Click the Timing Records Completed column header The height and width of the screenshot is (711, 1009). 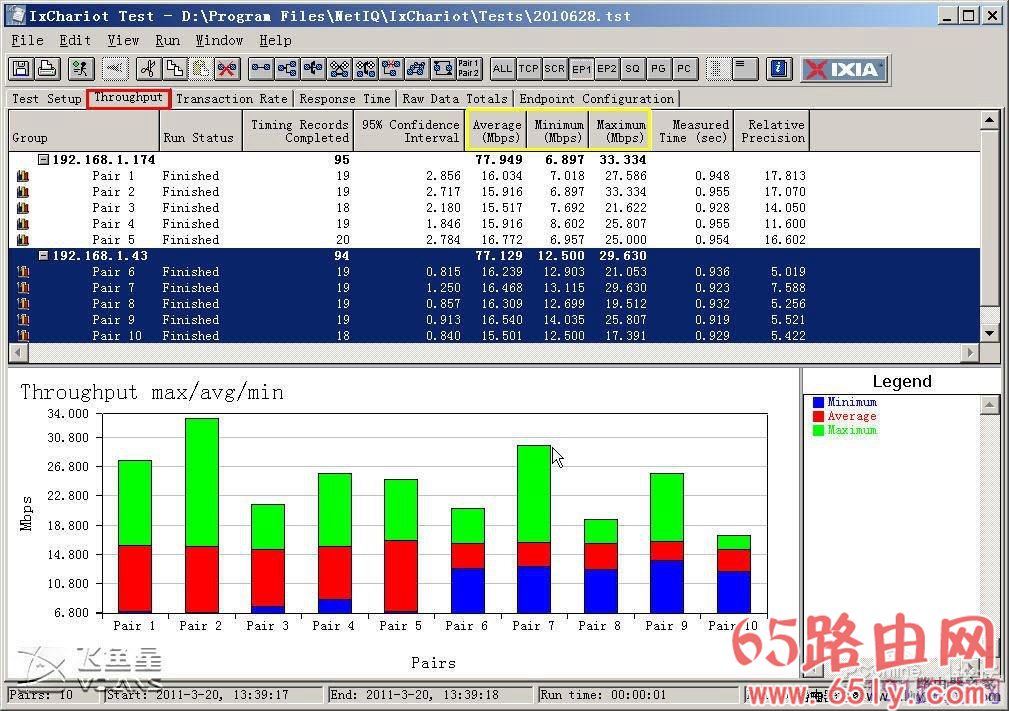(299, 131)
